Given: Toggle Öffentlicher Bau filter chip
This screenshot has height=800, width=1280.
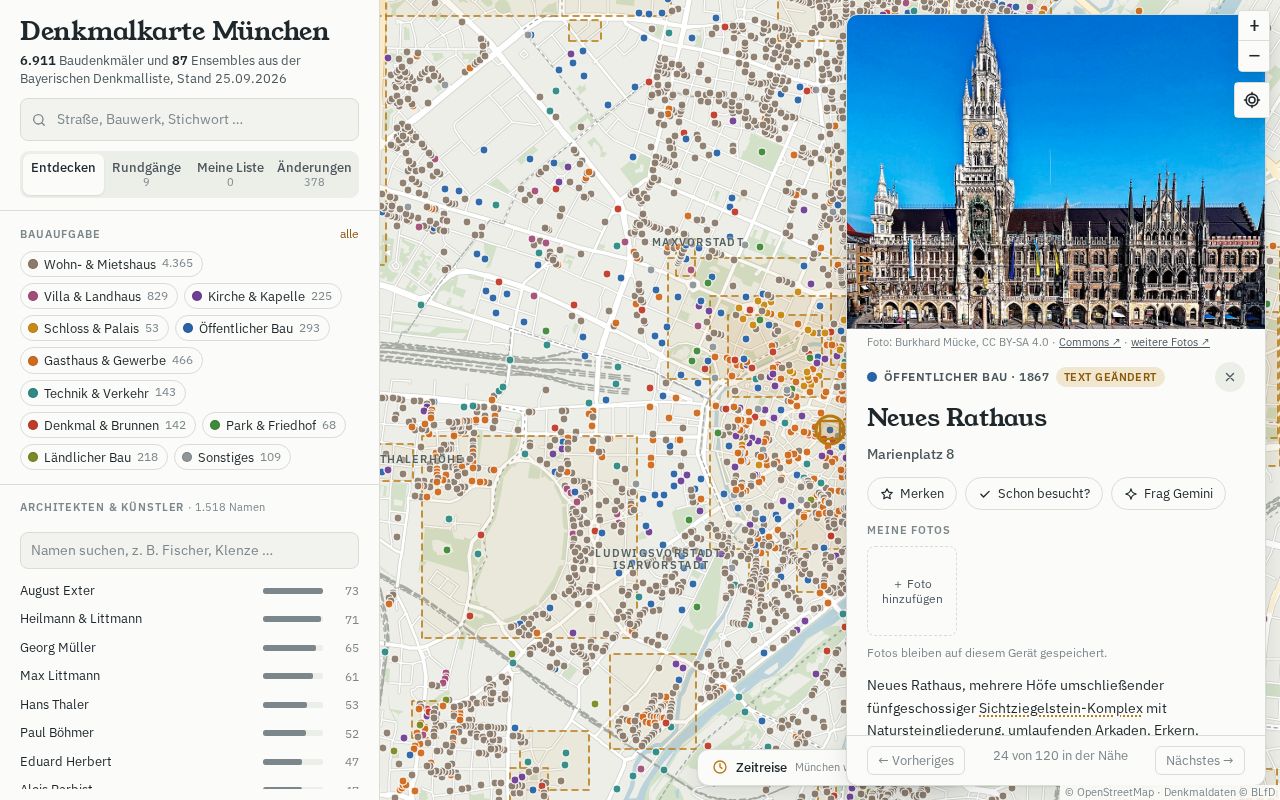Looking at the screenshot, I should 252,328.
